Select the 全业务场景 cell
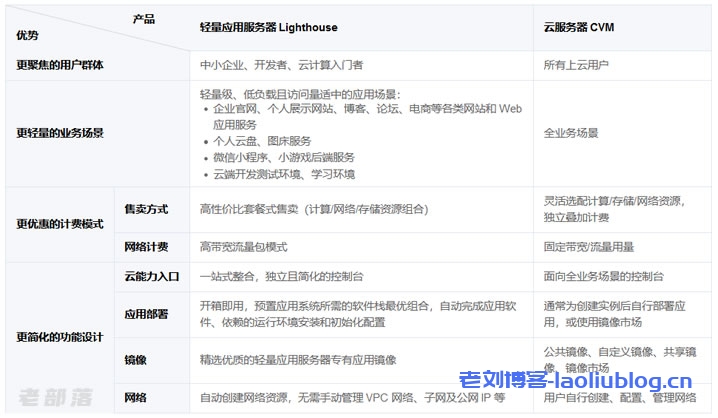 571,132
